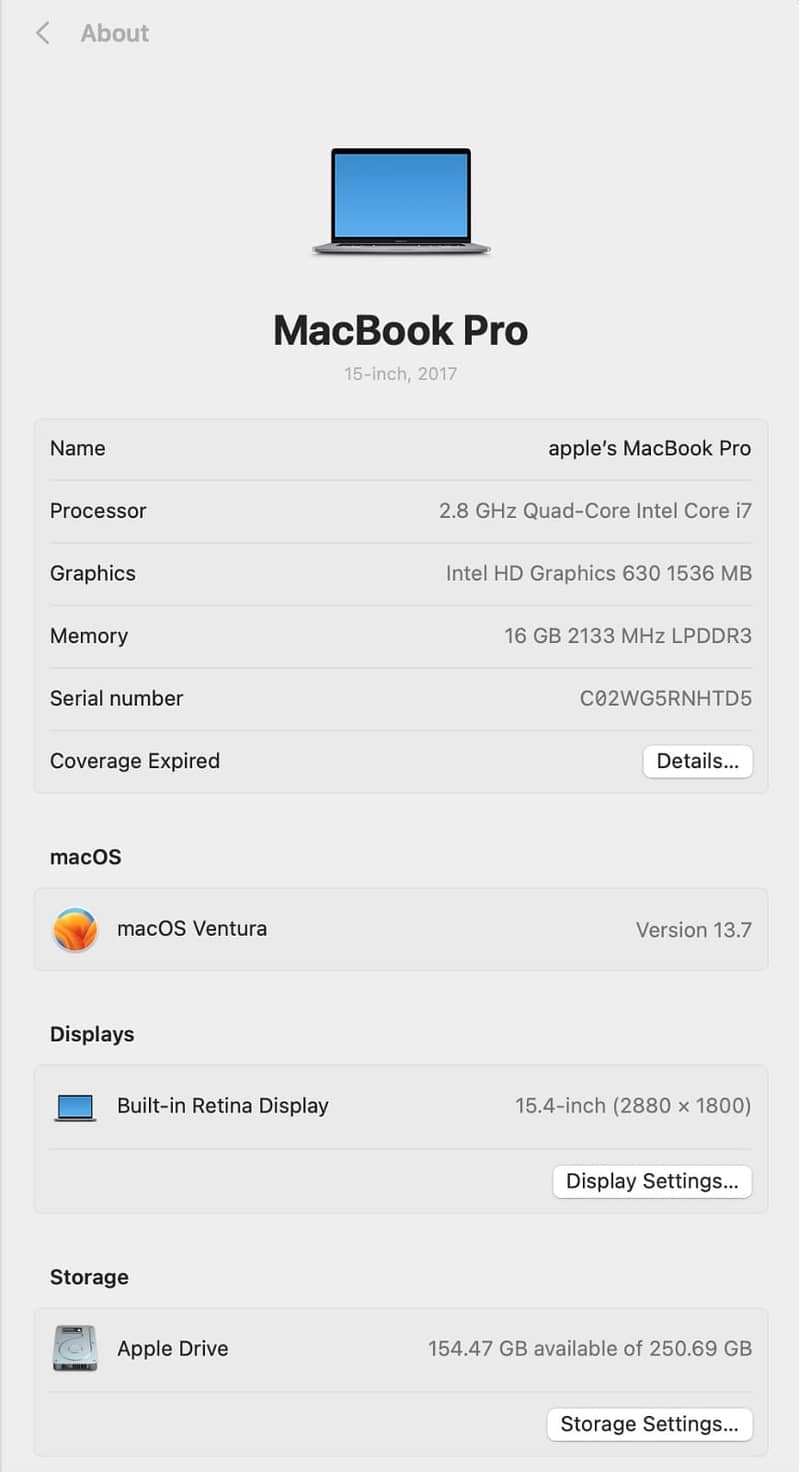This screenshot has width=799, height=1472.
Task: Open Storage Settings
Action: pyautogui.click(x=649, y=1424)
